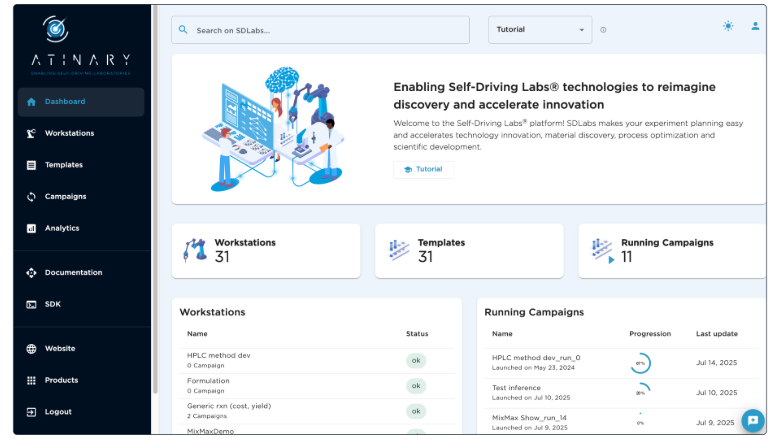Click the Analytics chart icon in sidebar

[x=31, y=229]
